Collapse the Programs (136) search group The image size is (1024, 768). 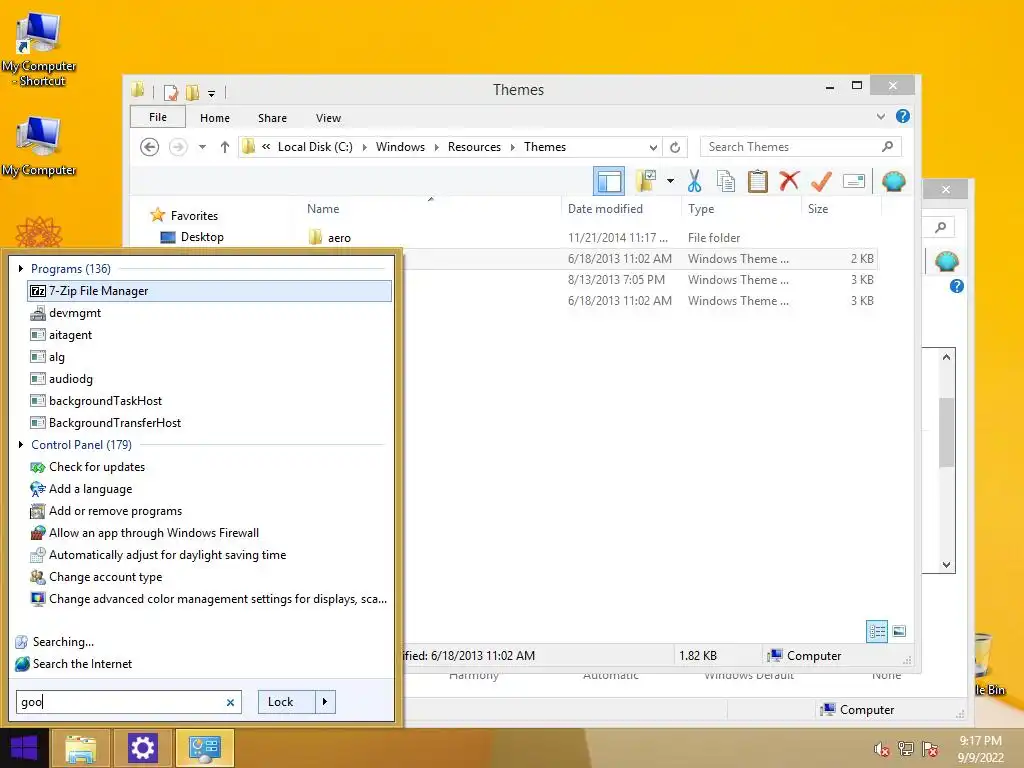(x=22, y=268)
